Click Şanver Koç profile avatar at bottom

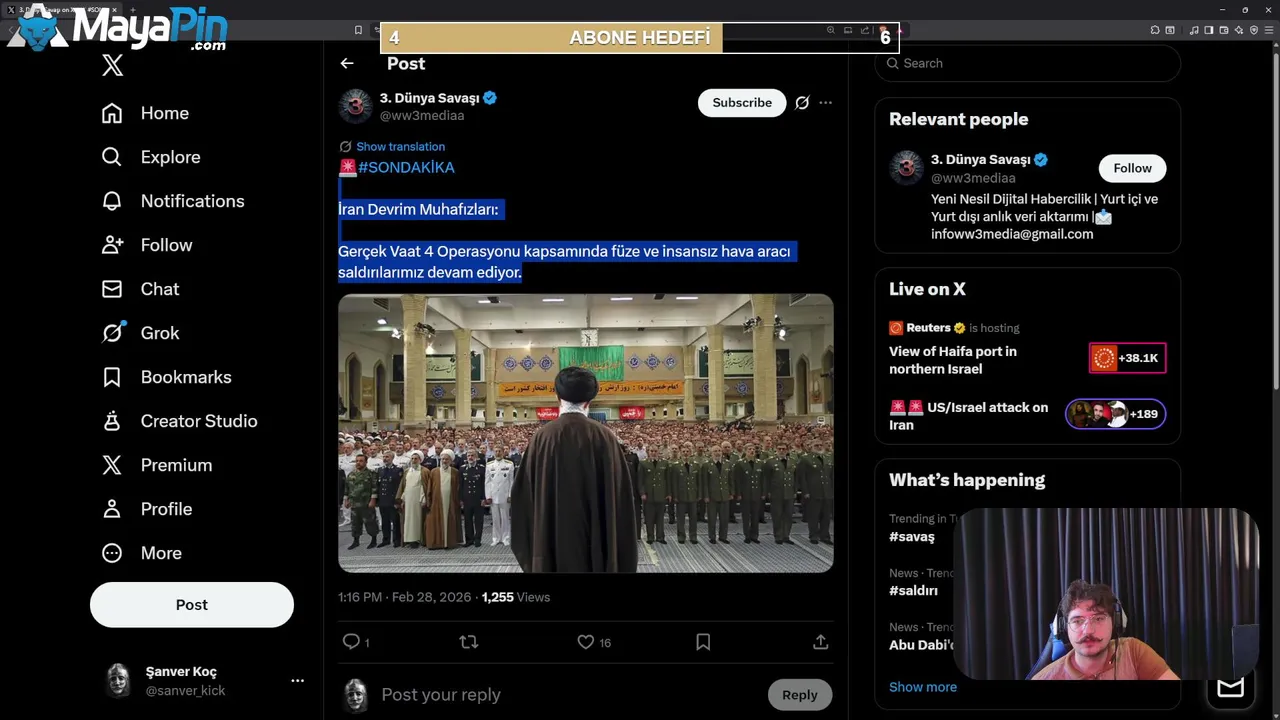pos(118,680)
